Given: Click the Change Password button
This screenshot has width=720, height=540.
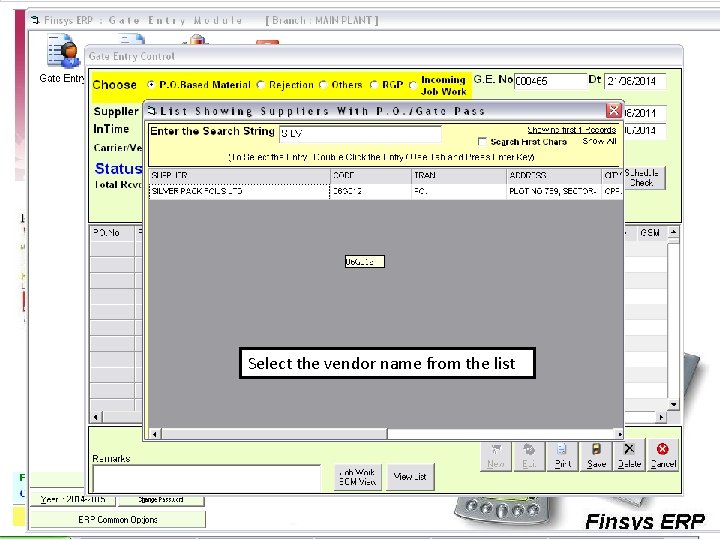Looking at the screenshot, I should pyautogui.click(x=161, y=500).
